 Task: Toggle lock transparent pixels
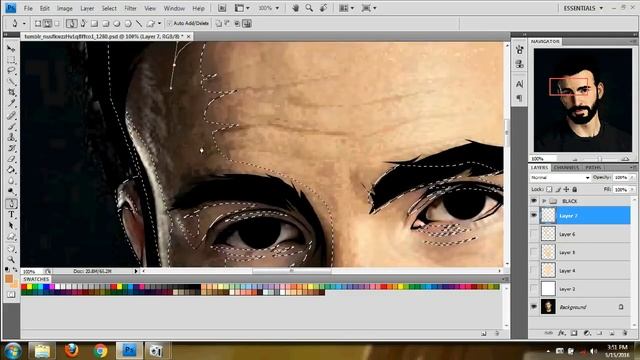[549, 189]
